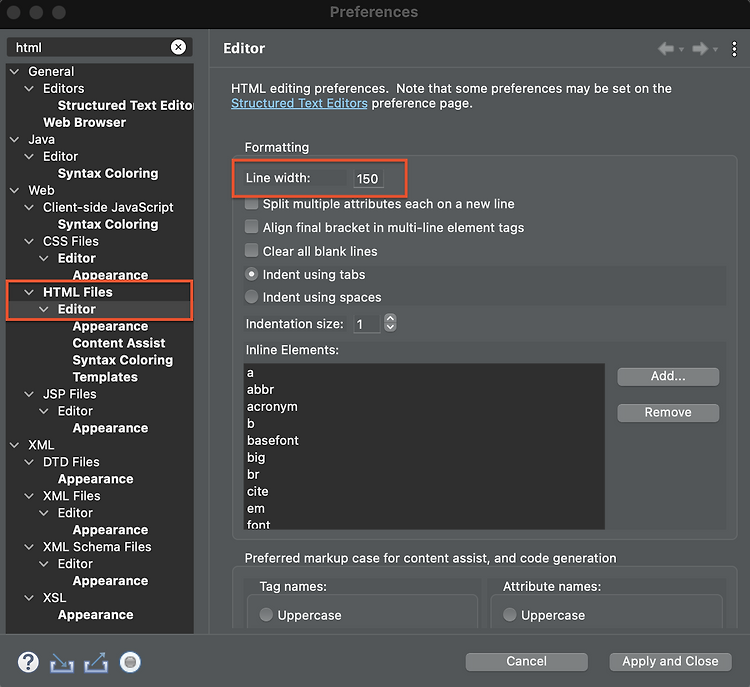This screenshot has height=687, width=750.
Task: Select DTD Files tree item
Action: [x=71, y=462]
